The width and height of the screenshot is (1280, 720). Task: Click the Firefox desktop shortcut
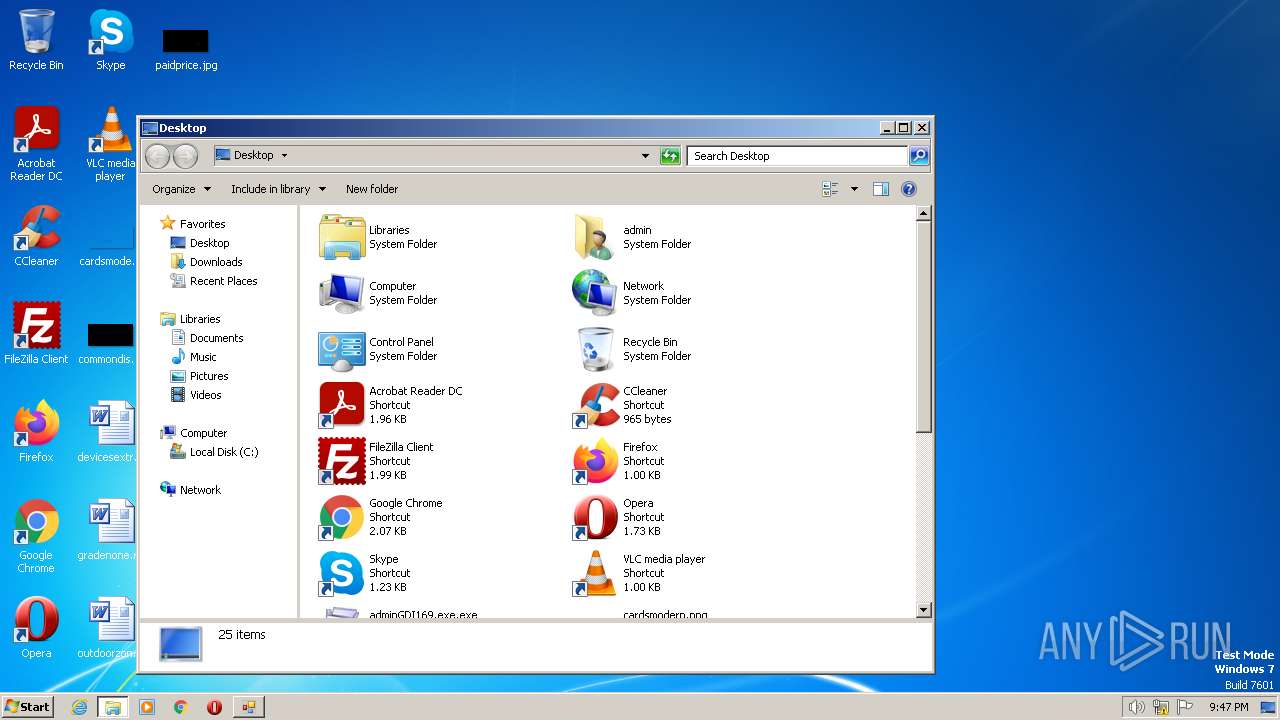click(36, 431)
